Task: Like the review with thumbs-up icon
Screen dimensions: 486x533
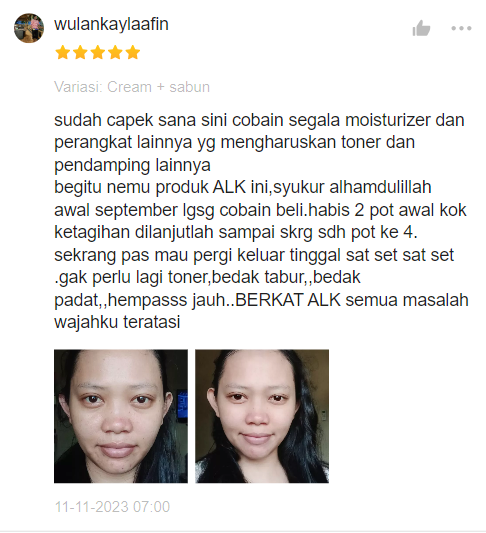Action: click(421, 28)
